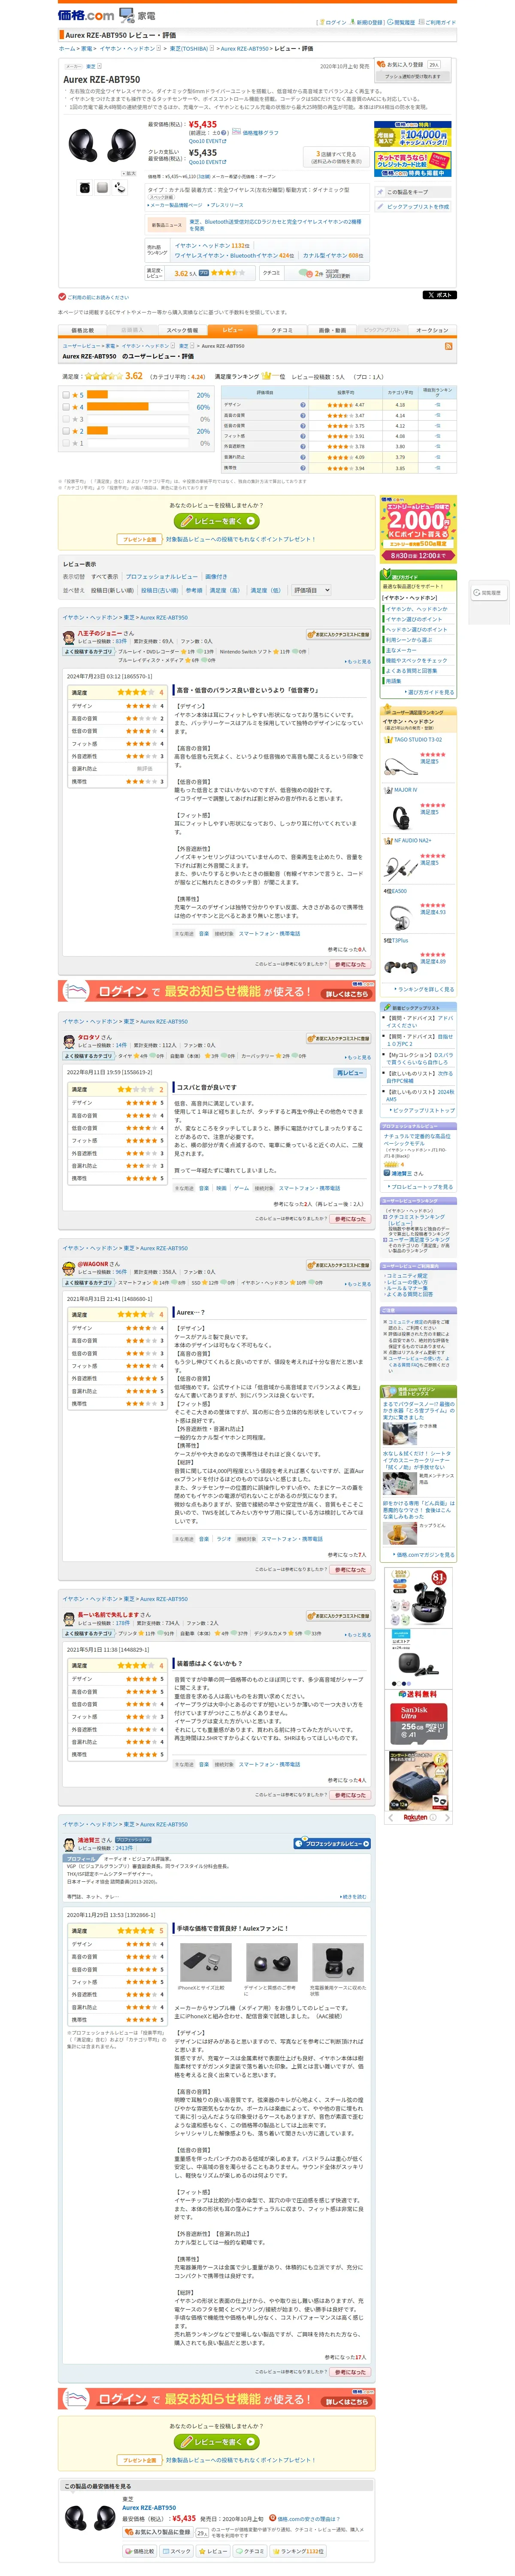Image resolution: width=515 pixels, height=2576 pixels.
Task: Click the RSS feed icon
Action: click(x=449, y=346)
